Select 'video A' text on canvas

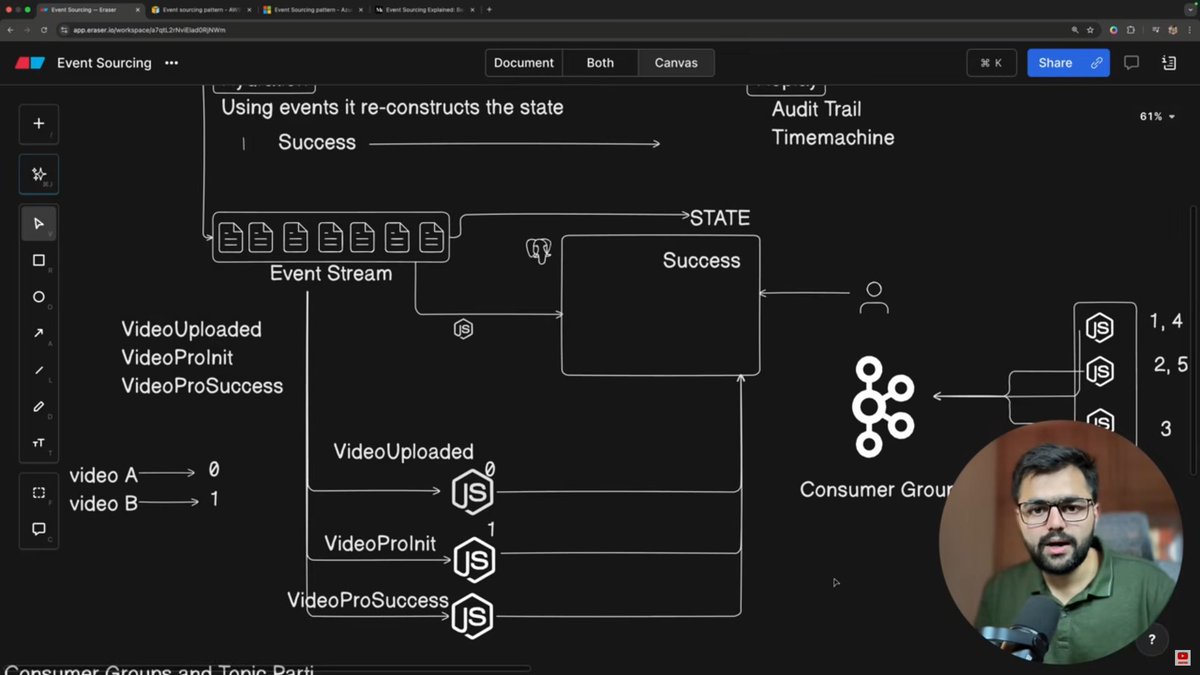103,475
